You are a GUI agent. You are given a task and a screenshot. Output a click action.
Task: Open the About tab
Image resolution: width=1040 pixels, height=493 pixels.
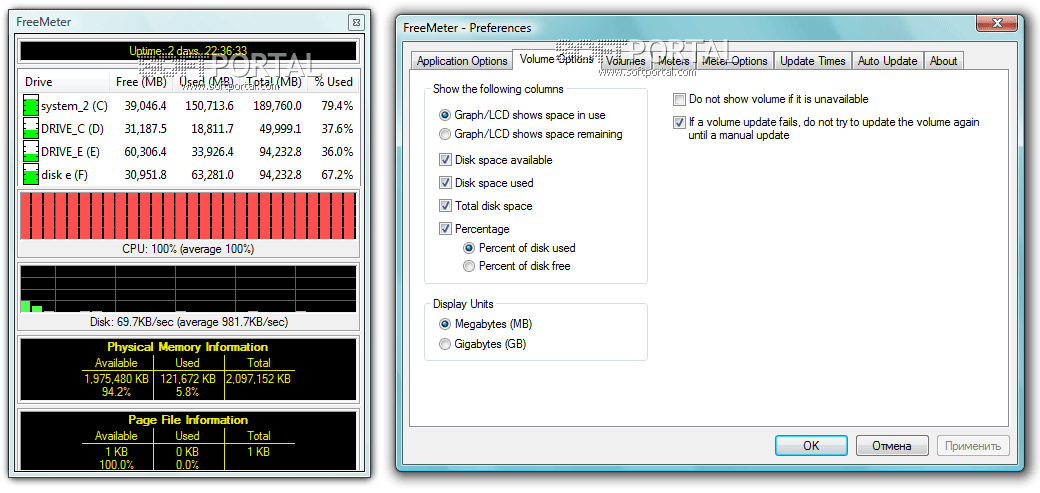pyautogui.click(x=943, y=61)
